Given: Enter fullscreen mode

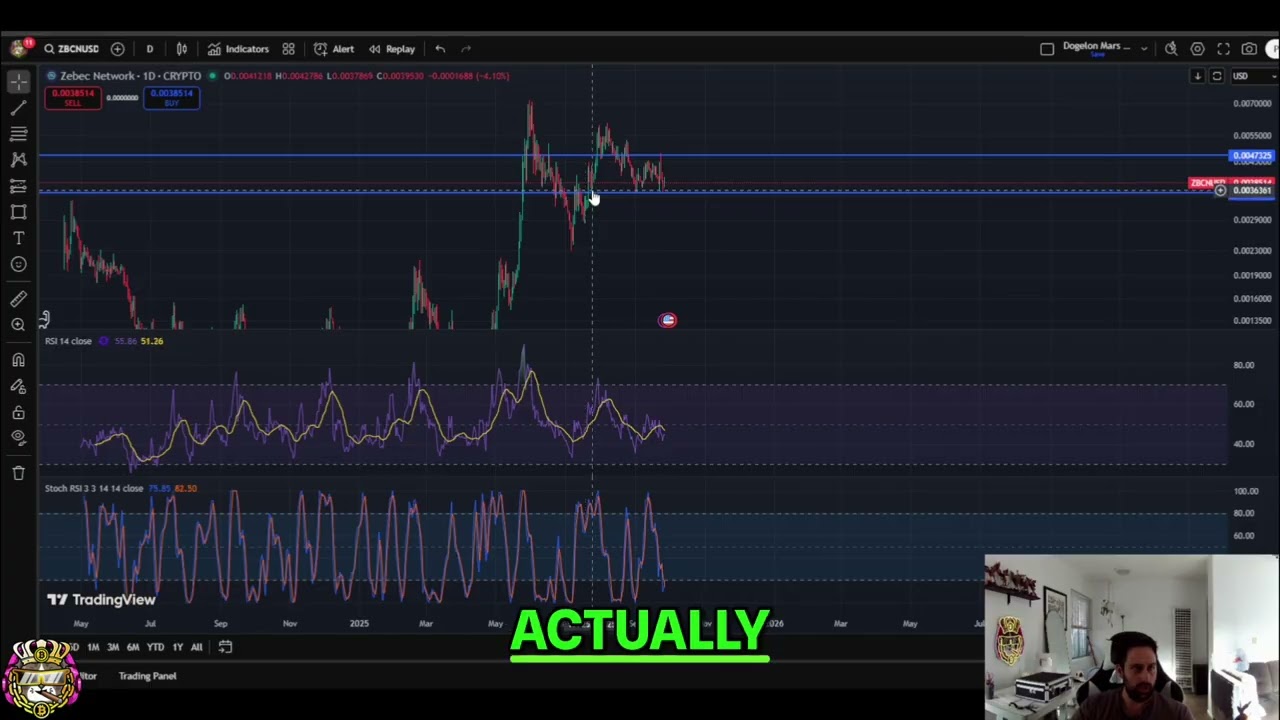Looking at the screenshot, I should pyautogui.click(x=1223, y=49).
